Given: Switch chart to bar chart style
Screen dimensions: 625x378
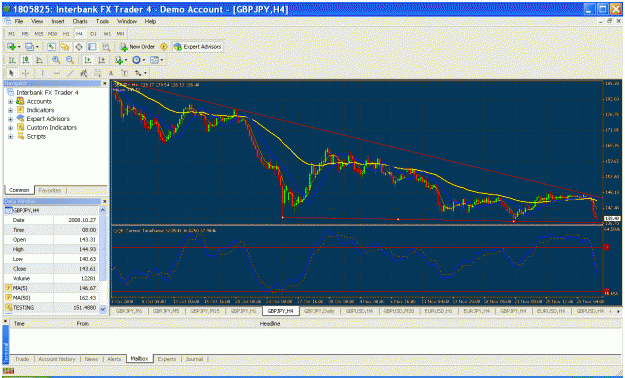Looking at the screenshot, I should (x=12, y=60).
